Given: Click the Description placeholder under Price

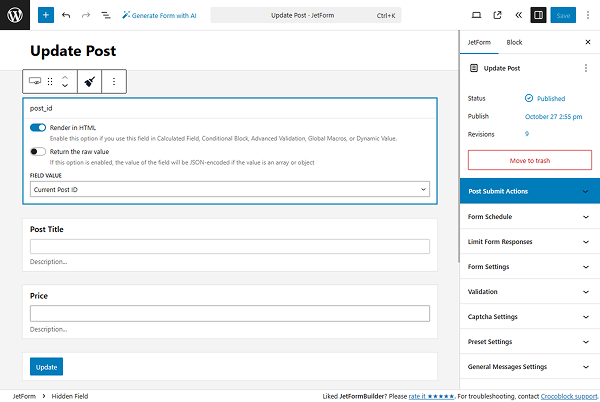Looking at the screenshot, I should [x=49, y=329].
